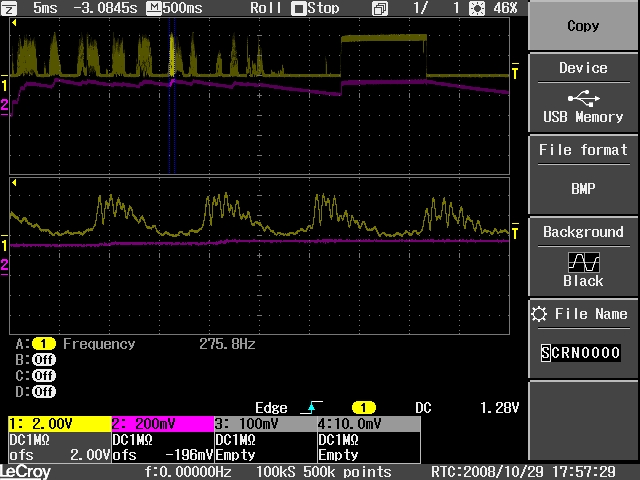The width and height of the screenshot is (640, 480).
Task: Select the BMP file format value
Action: click(583, 189)
